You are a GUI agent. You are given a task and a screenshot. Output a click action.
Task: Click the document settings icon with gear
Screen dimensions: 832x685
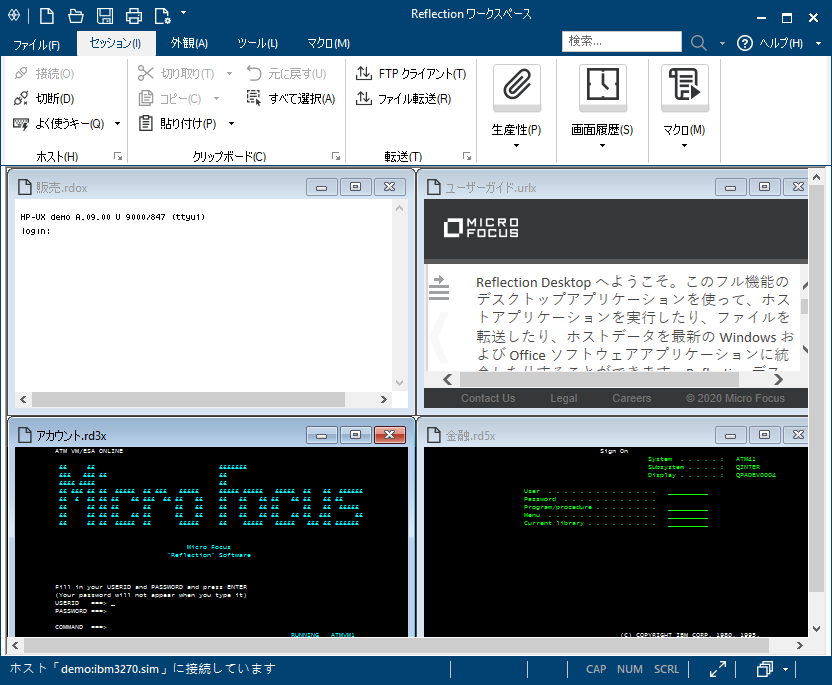tap(162, 16)
